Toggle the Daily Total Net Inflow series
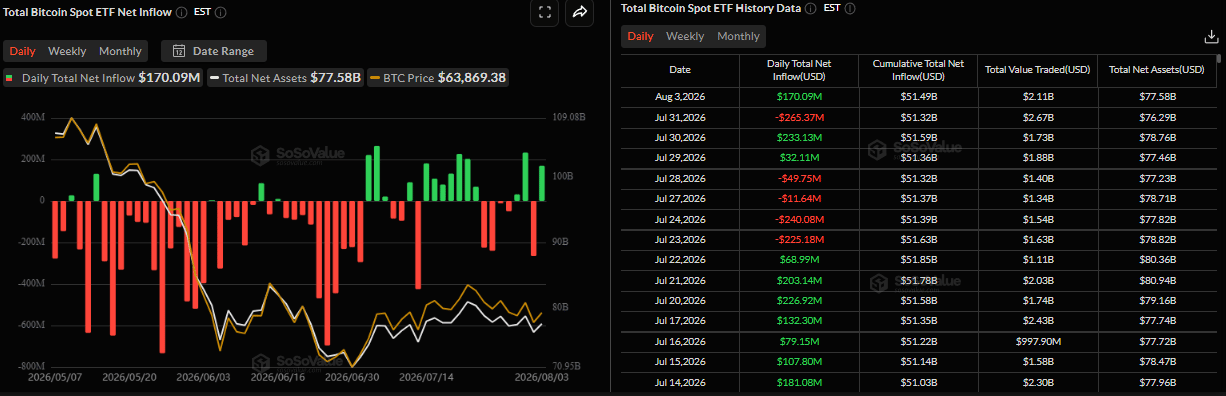 103,77
